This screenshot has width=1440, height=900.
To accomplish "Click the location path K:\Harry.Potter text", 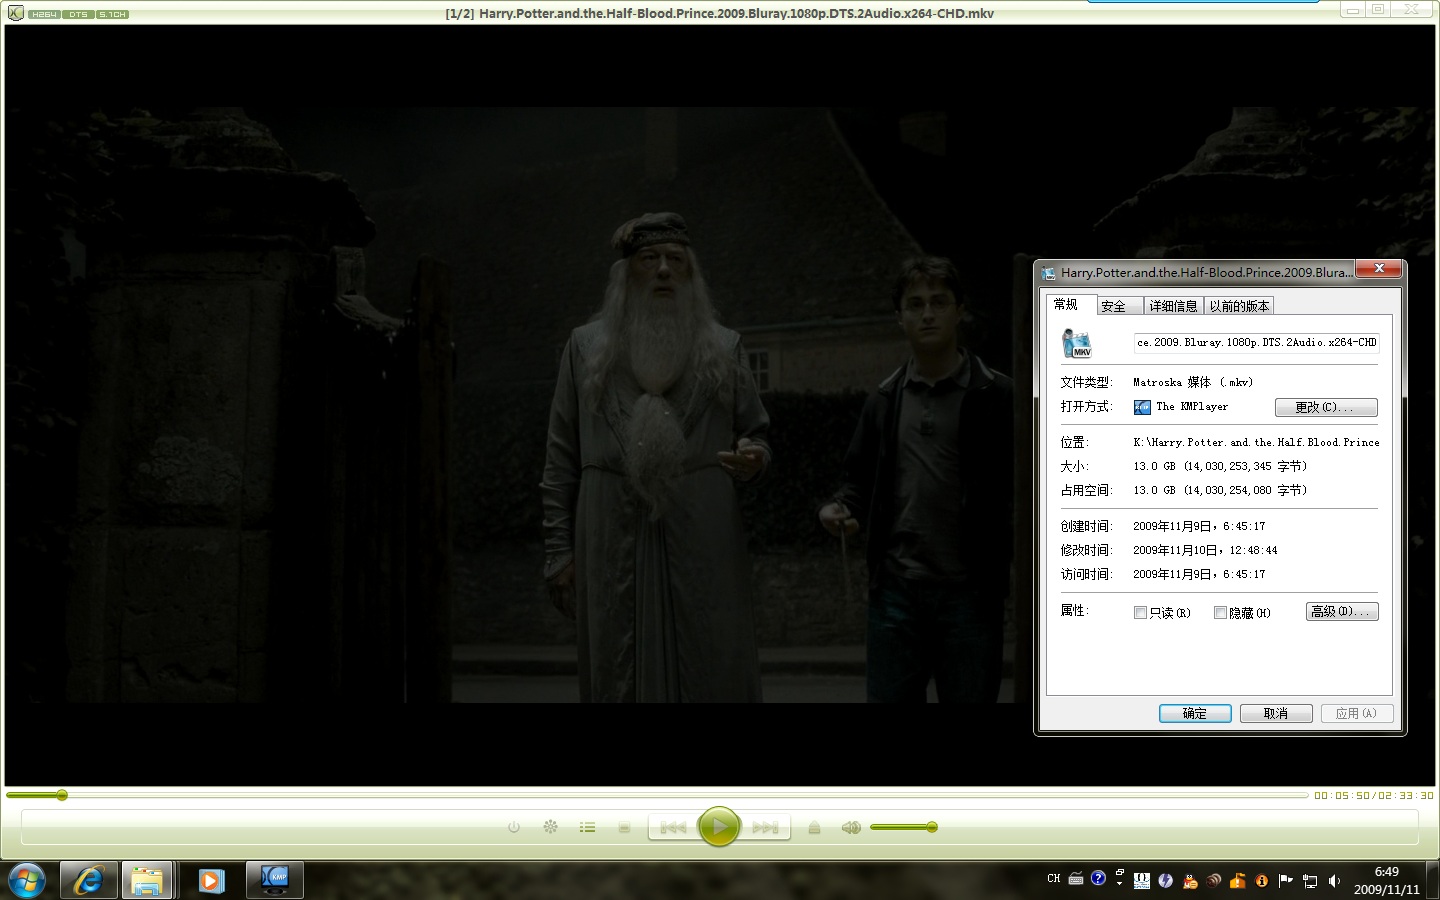I will click(1256, 442).
